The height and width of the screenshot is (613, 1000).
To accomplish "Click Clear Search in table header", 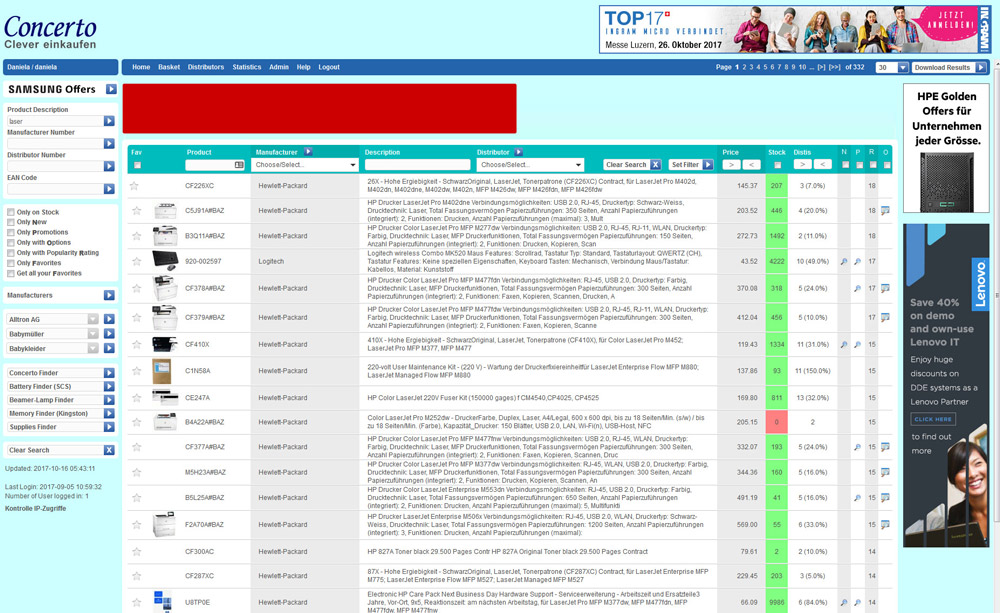I will [x=633, y=165].
